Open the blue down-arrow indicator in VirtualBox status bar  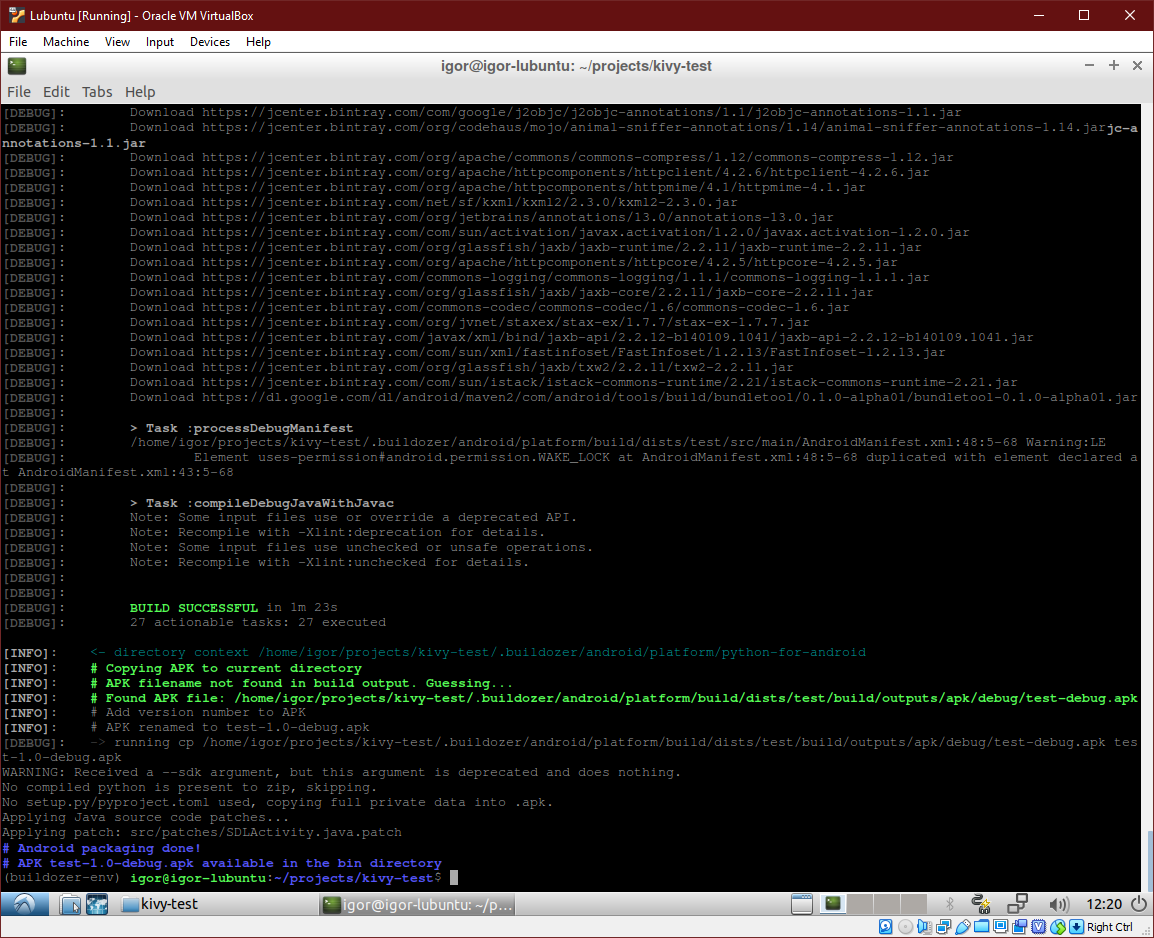pyautogui.click(x=1076, y=926)
